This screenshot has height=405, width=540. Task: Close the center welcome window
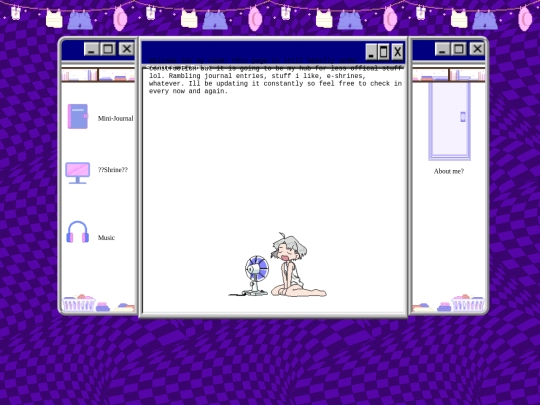pos(397,52)
